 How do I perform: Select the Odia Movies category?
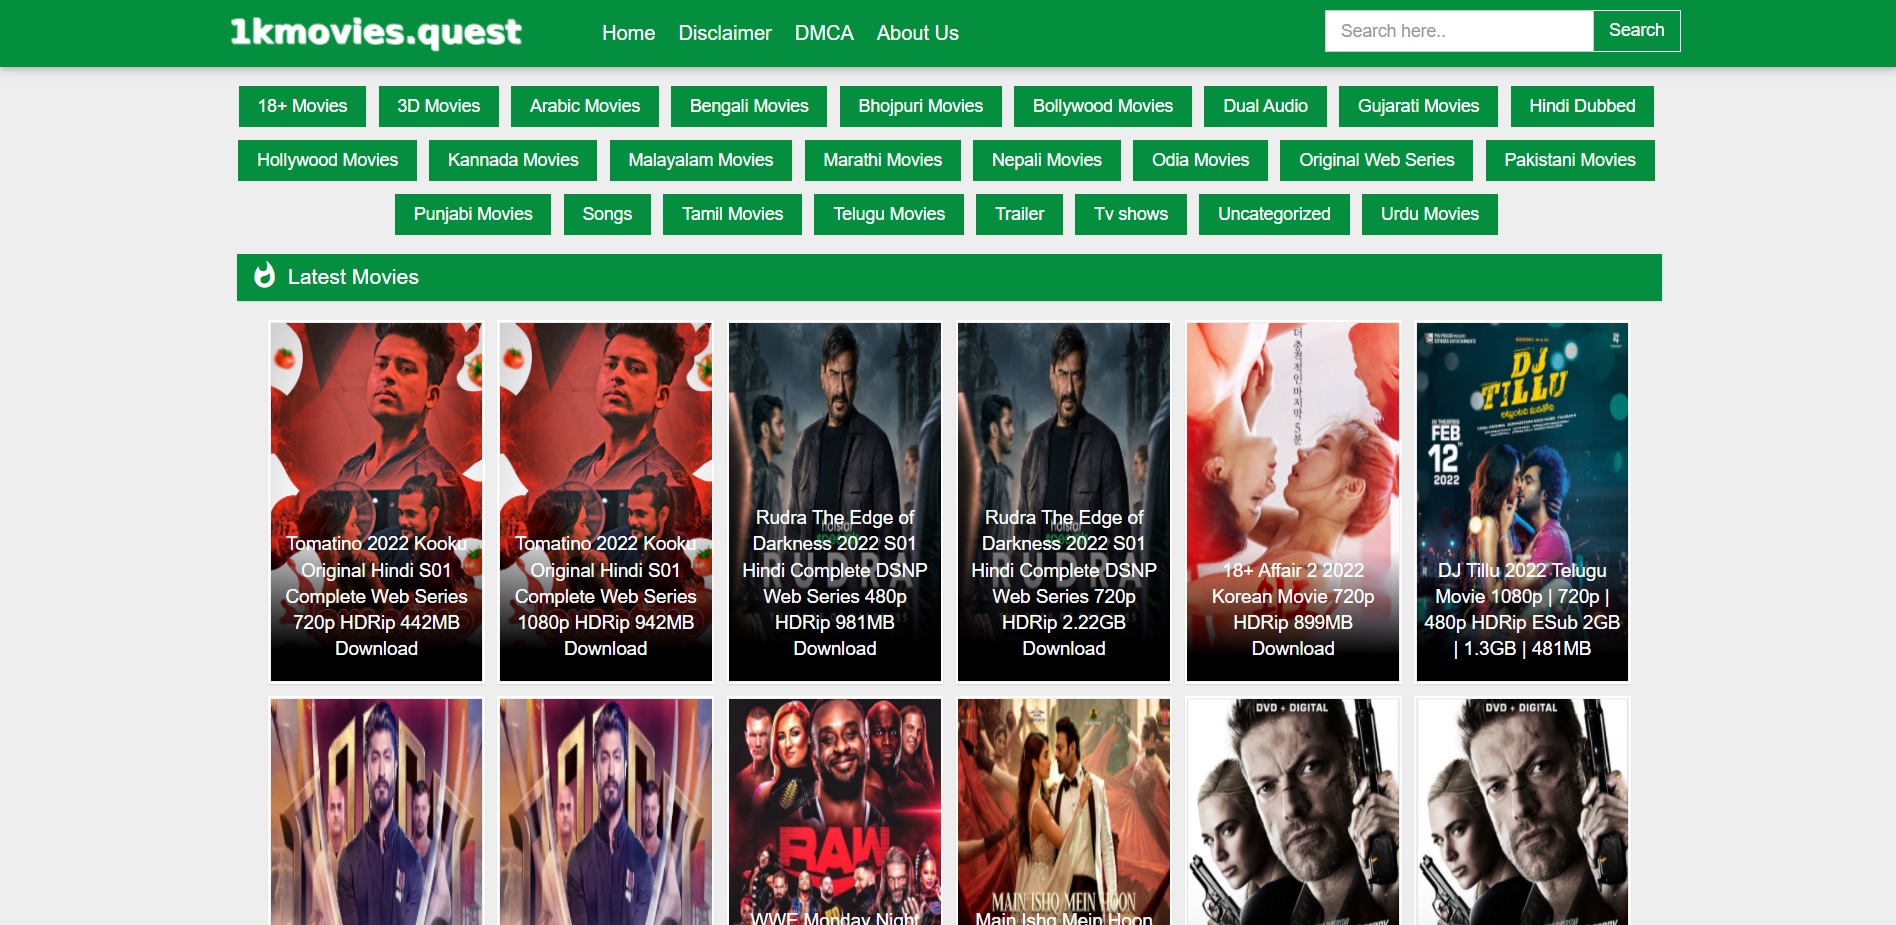[1200, 160]
